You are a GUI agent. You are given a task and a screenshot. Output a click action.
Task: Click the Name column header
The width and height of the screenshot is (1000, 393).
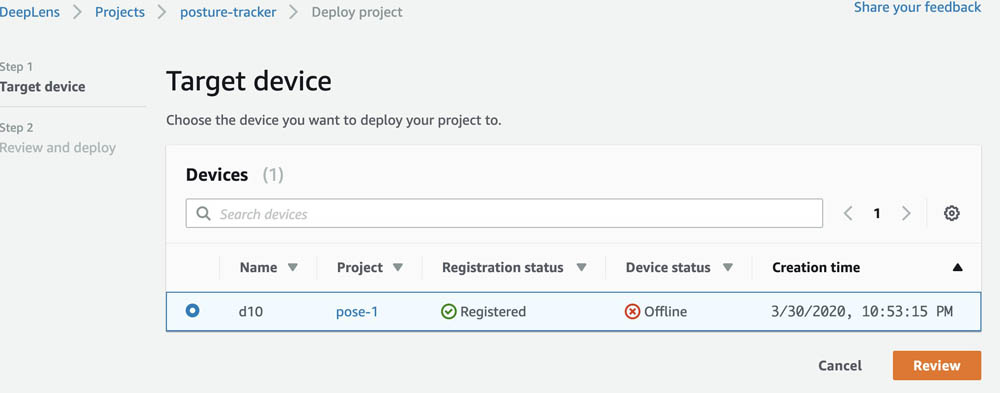tap(258, 267)
